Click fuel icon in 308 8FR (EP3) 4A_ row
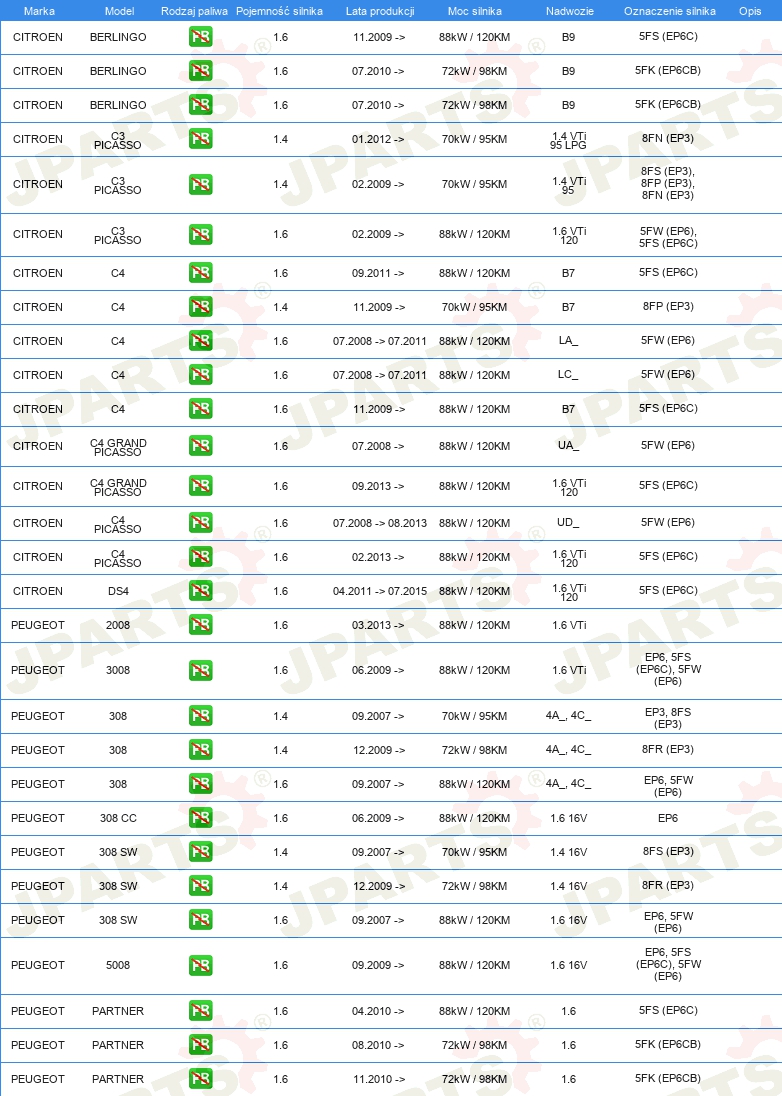The image size is (782, 1096). click(x=201, y=750)
